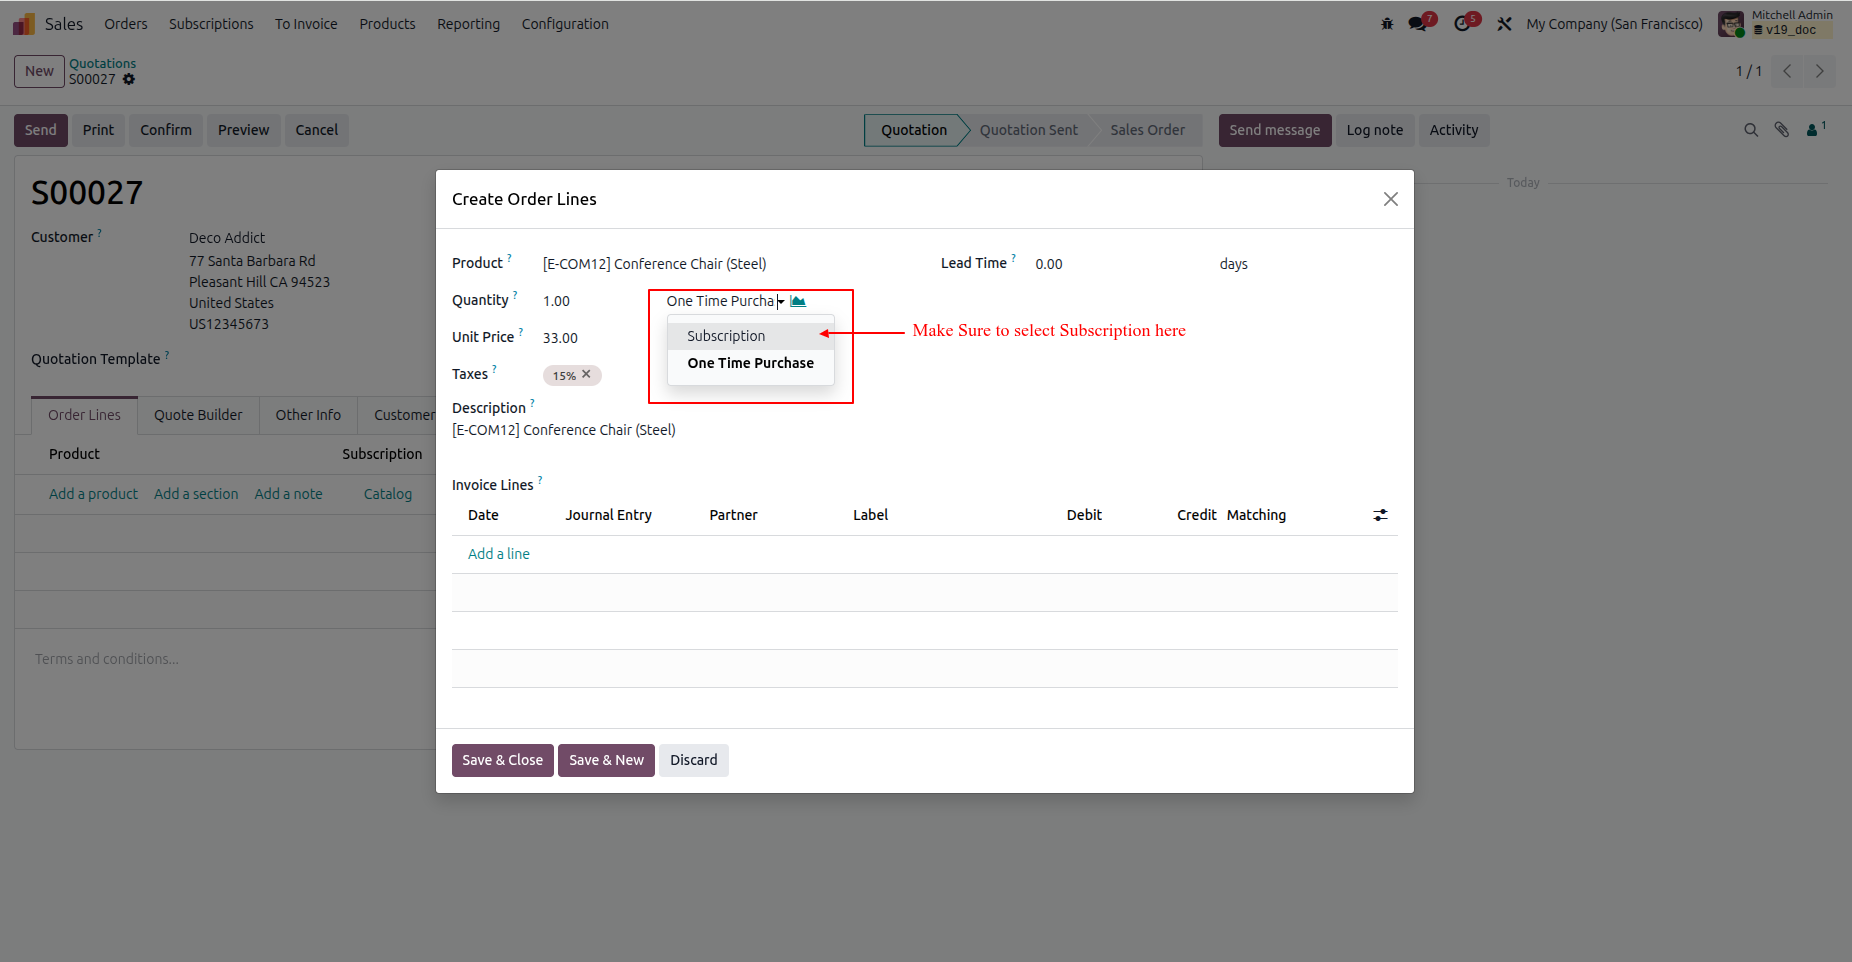Open the Subscriptions menu
Viewport: 1852px width, 962px height.
click(x=211, y=24)
